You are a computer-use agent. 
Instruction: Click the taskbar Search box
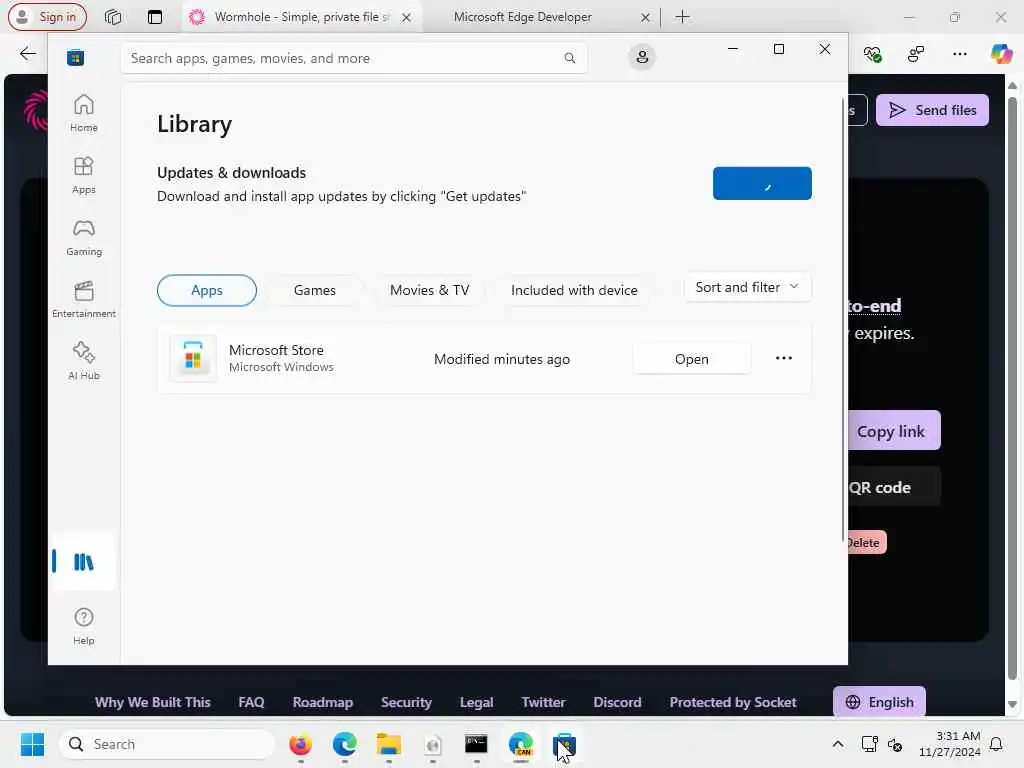[x=167, y=744]
